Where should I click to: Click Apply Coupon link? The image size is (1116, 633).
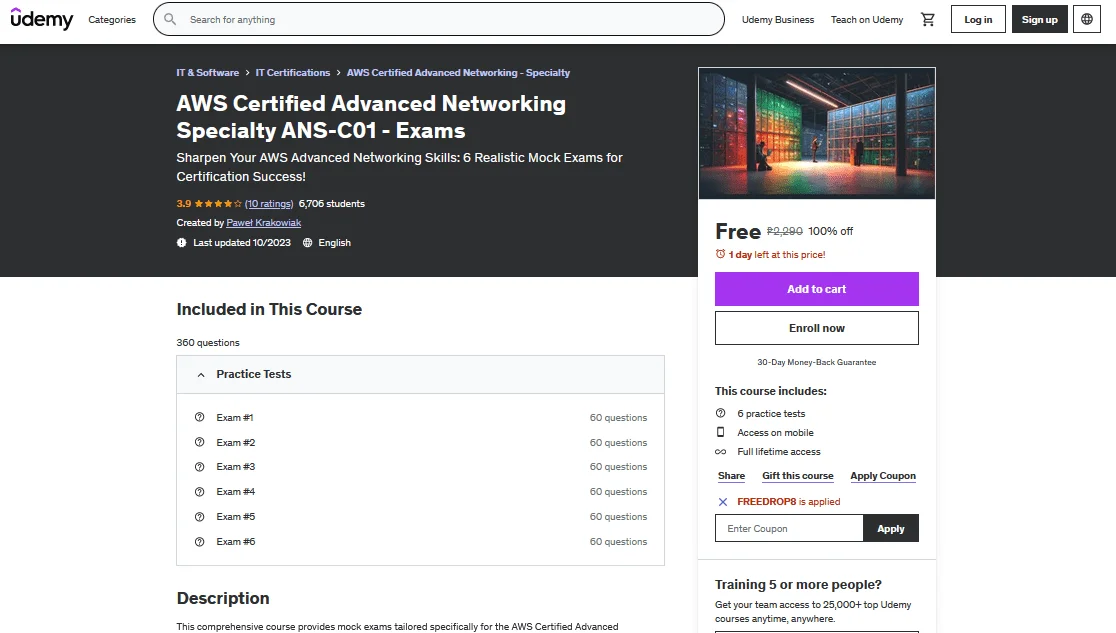tap(883, 476)
